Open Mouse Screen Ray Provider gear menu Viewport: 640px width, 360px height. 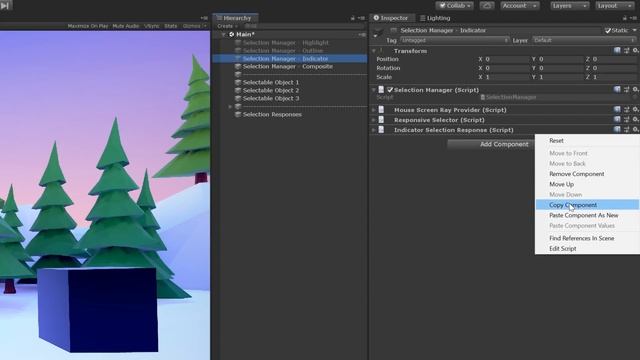click(636, 109)
